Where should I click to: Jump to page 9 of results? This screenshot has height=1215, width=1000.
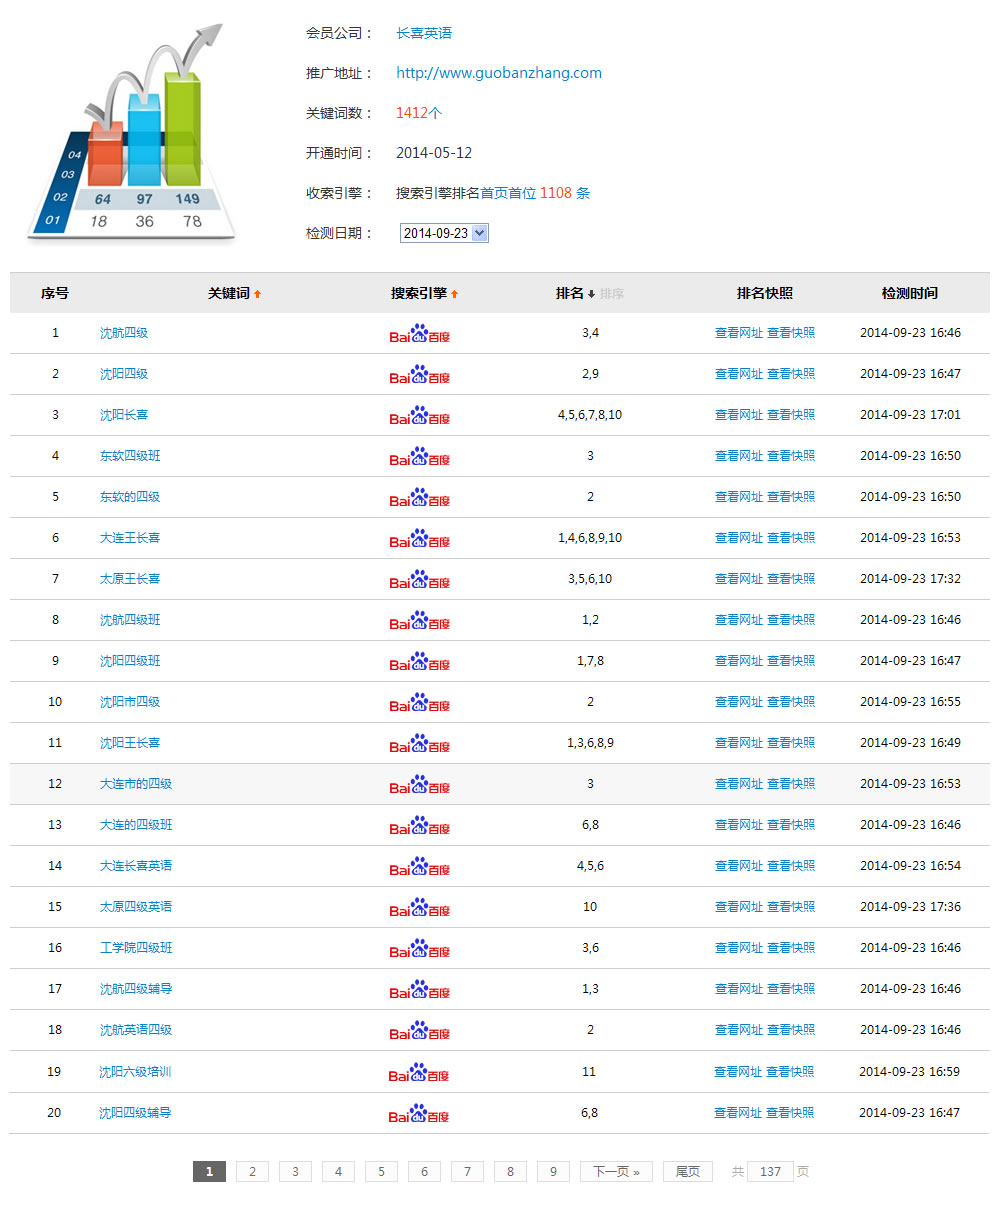(553, 1172)
